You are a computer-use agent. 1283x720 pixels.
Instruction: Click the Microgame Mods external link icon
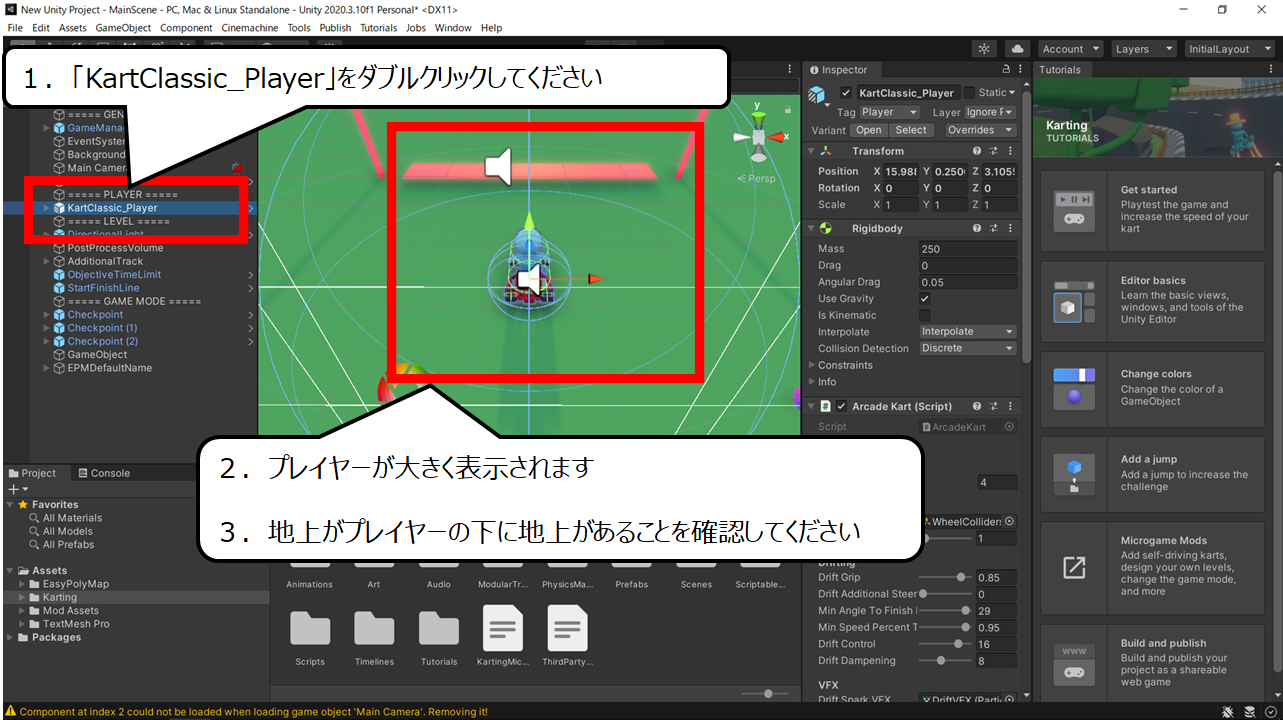1074,567
